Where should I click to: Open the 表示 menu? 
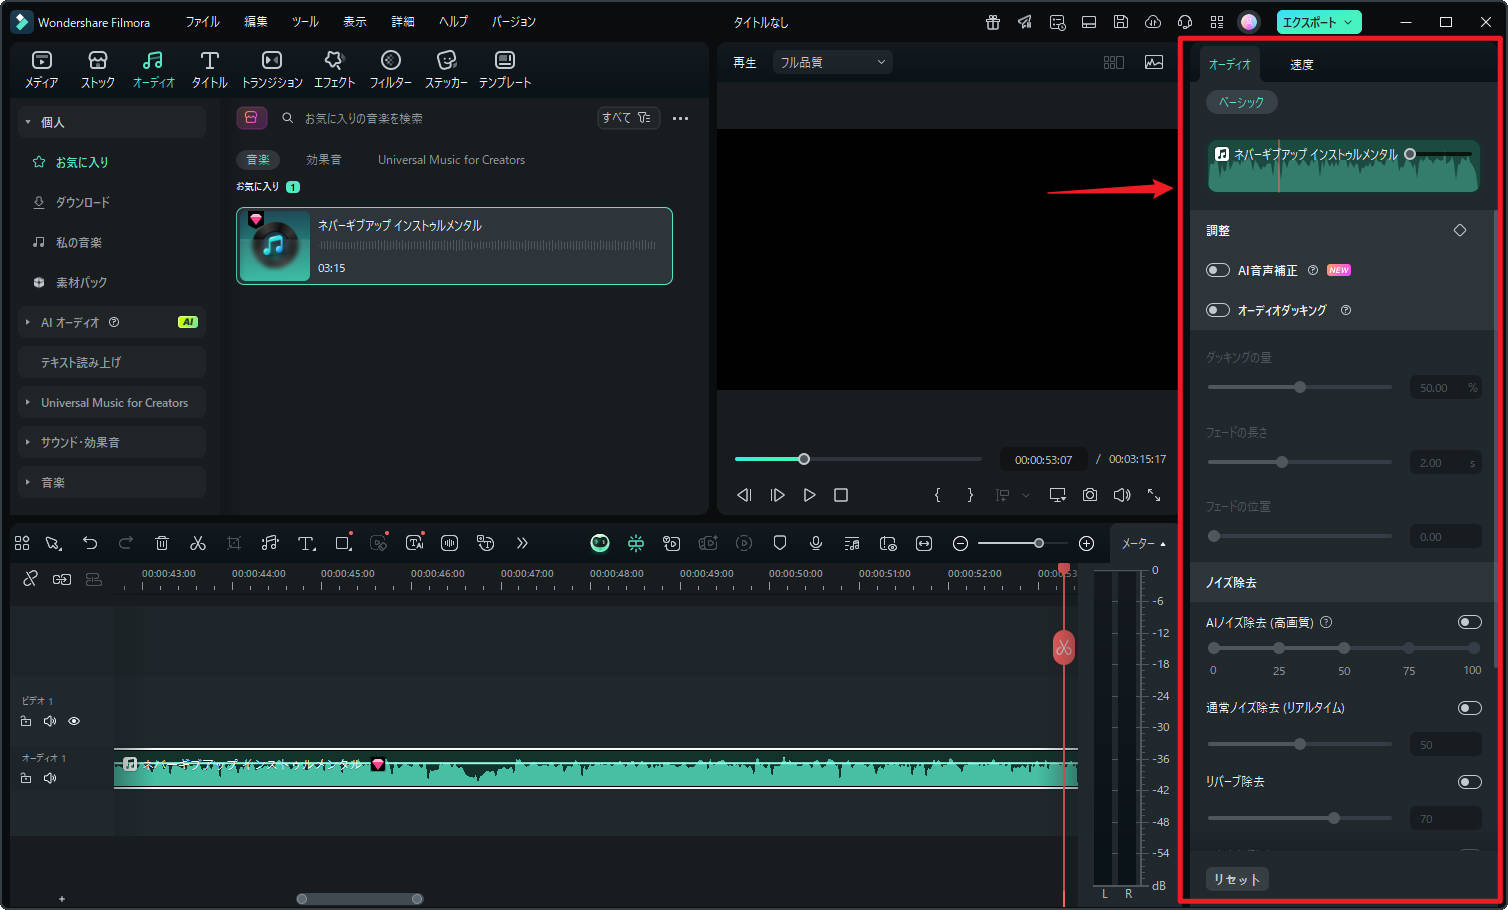point(355,22)
